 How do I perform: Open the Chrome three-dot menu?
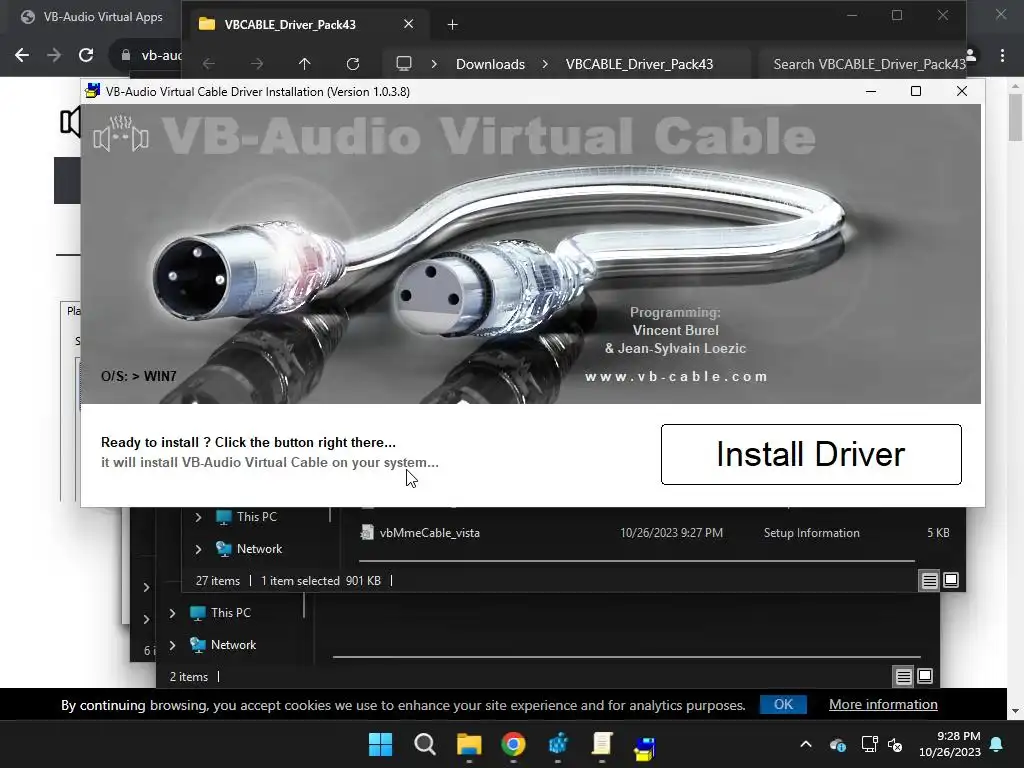pyautogui.click(x=1002, y=56)
